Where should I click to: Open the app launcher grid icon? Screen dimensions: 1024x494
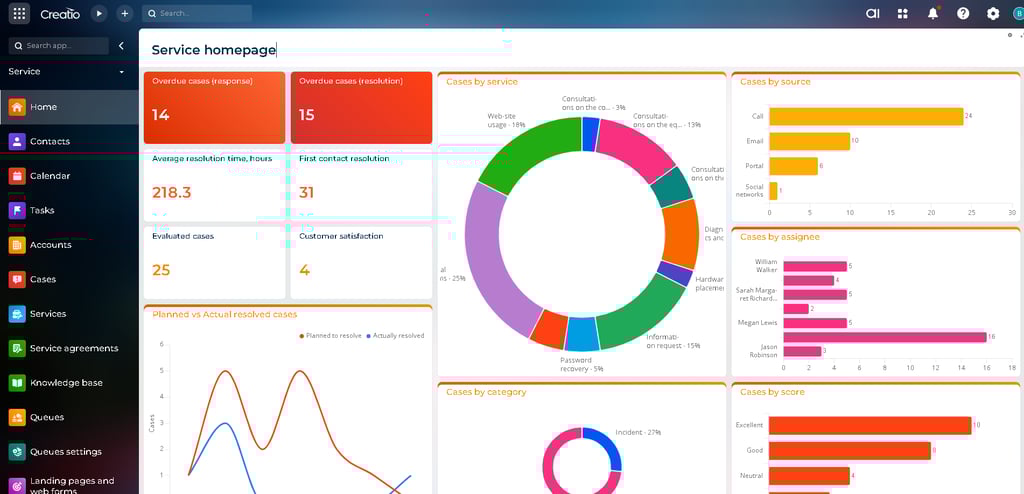[20, 13]
